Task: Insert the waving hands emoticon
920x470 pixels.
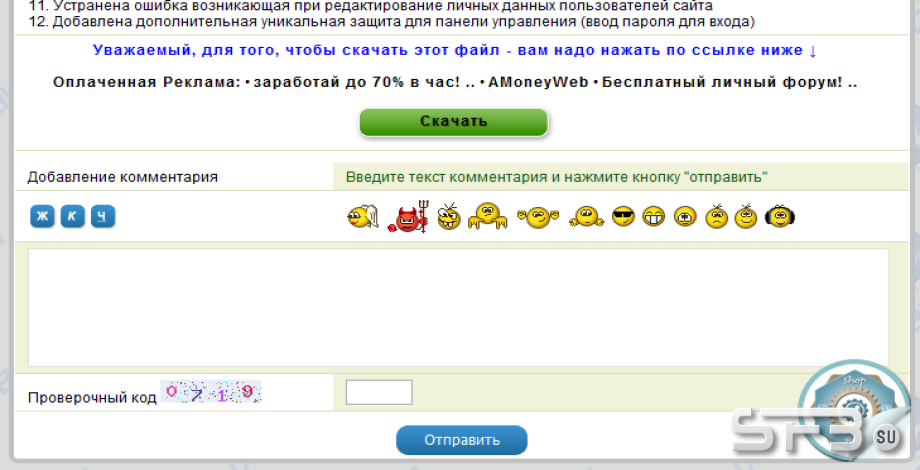Action: (x=537, y=217)
